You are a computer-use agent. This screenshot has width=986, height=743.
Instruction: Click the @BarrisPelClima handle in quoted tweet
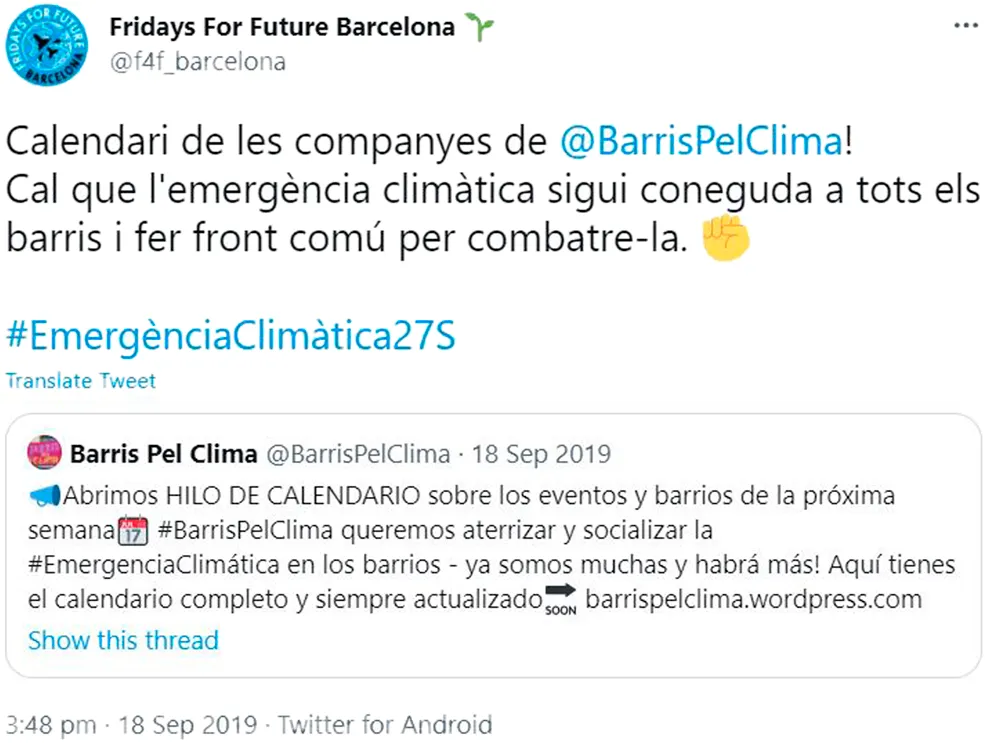pyautogui.click(x=357, y=455)
